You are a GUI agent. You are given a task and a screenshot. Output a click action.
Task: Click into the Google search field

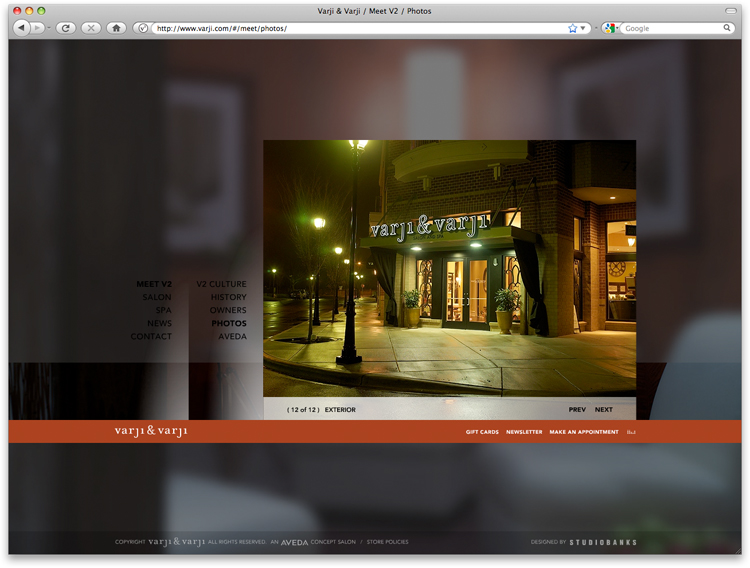[672, 28]
